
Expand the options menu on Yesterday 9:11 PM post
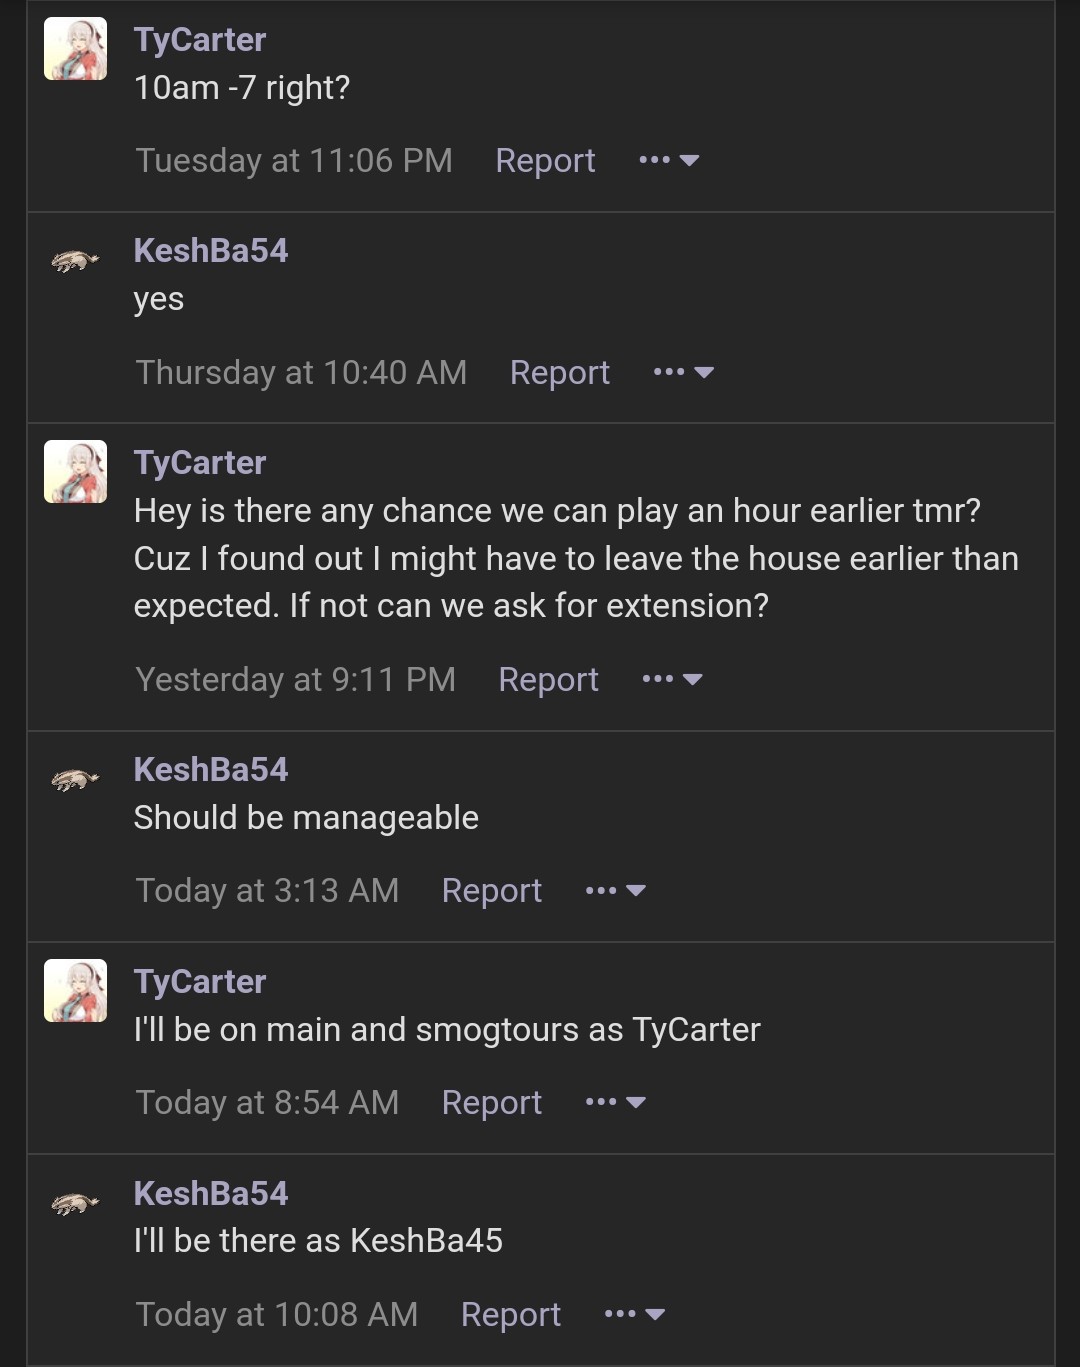coord(672,679)
